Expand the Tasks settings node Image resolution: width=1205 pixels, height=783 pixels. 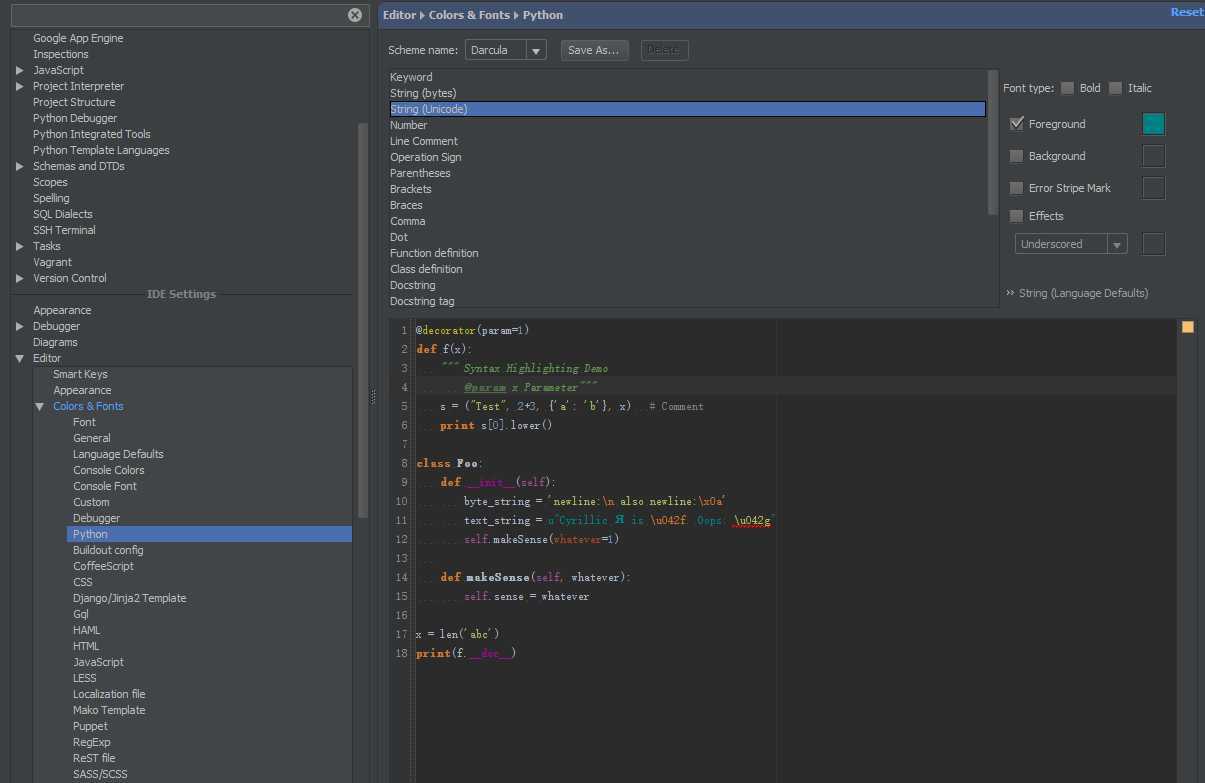(x=20, y=246)
